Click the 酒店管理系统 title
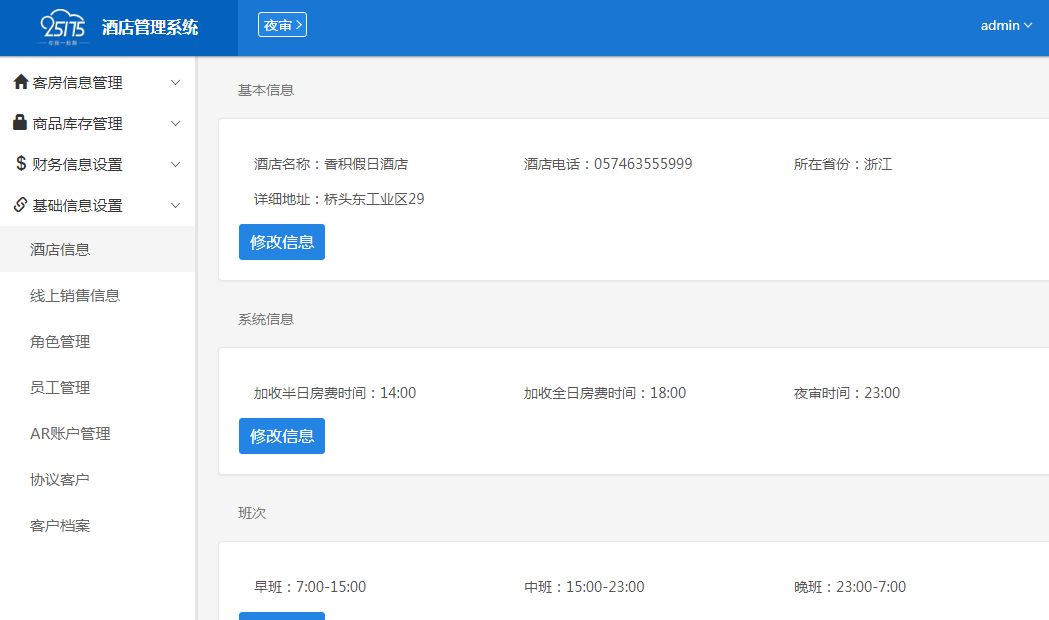 (x=150, y=27)
